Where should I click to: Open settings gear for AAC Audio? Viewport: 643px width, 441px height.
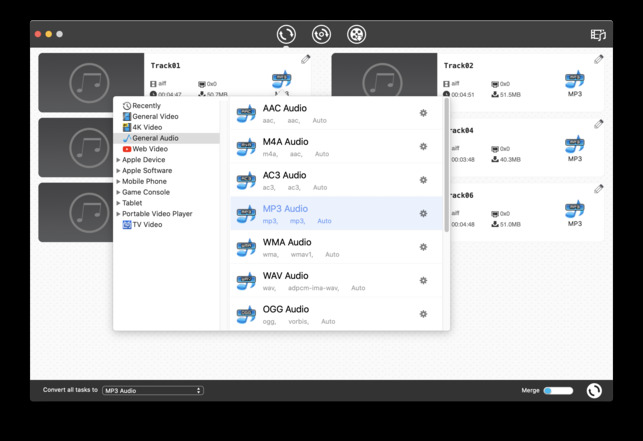tap(423, 113)
